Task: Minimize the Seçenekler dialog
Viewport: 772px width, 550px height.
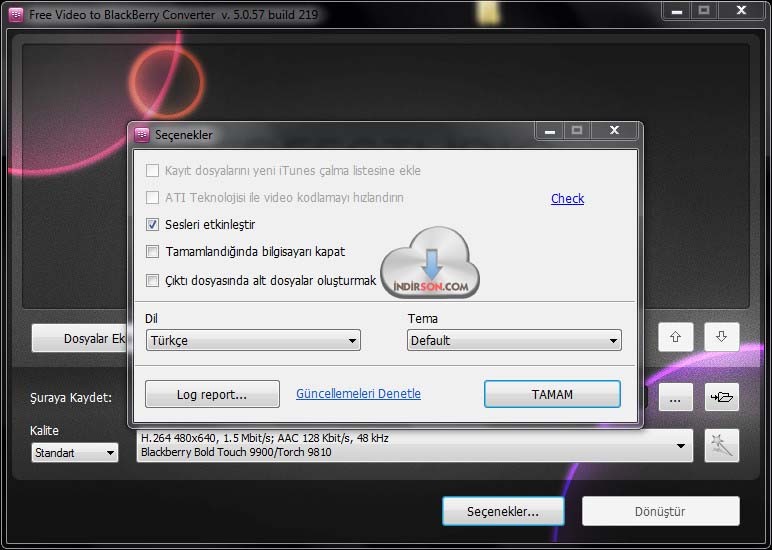Action: click(550, 130)
